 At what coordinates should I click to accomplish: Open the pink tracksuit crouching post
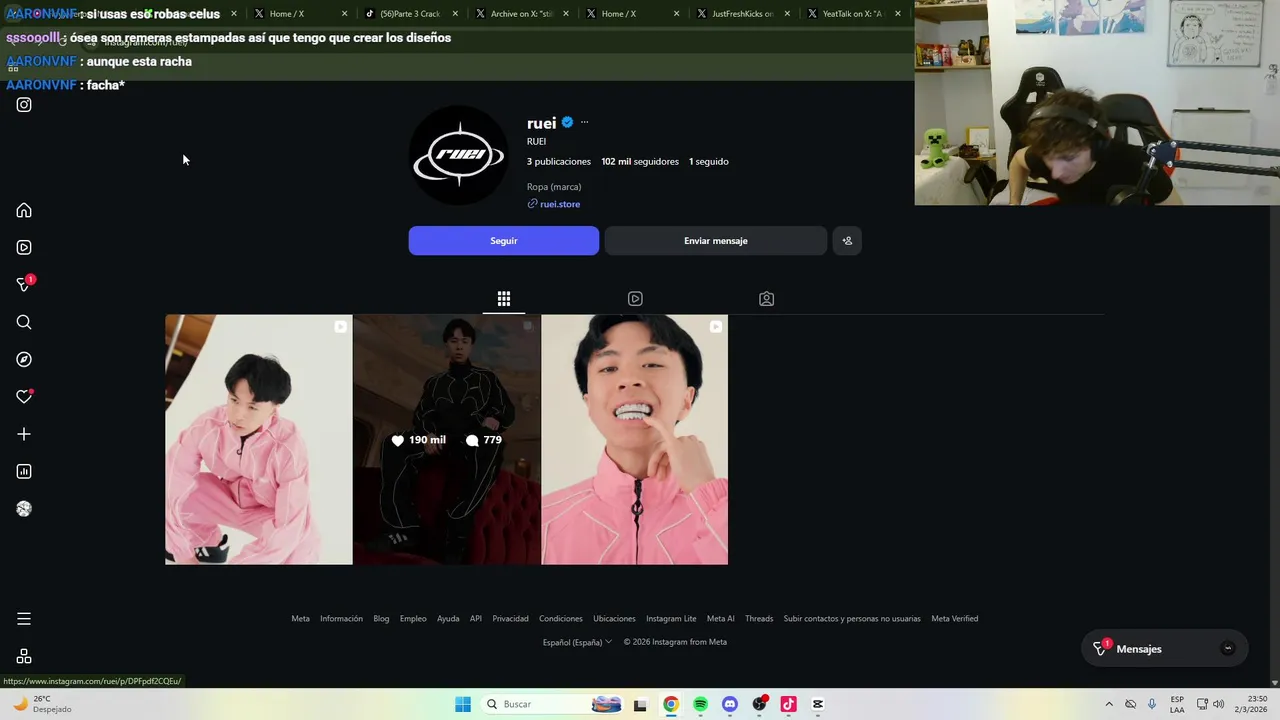259,440
